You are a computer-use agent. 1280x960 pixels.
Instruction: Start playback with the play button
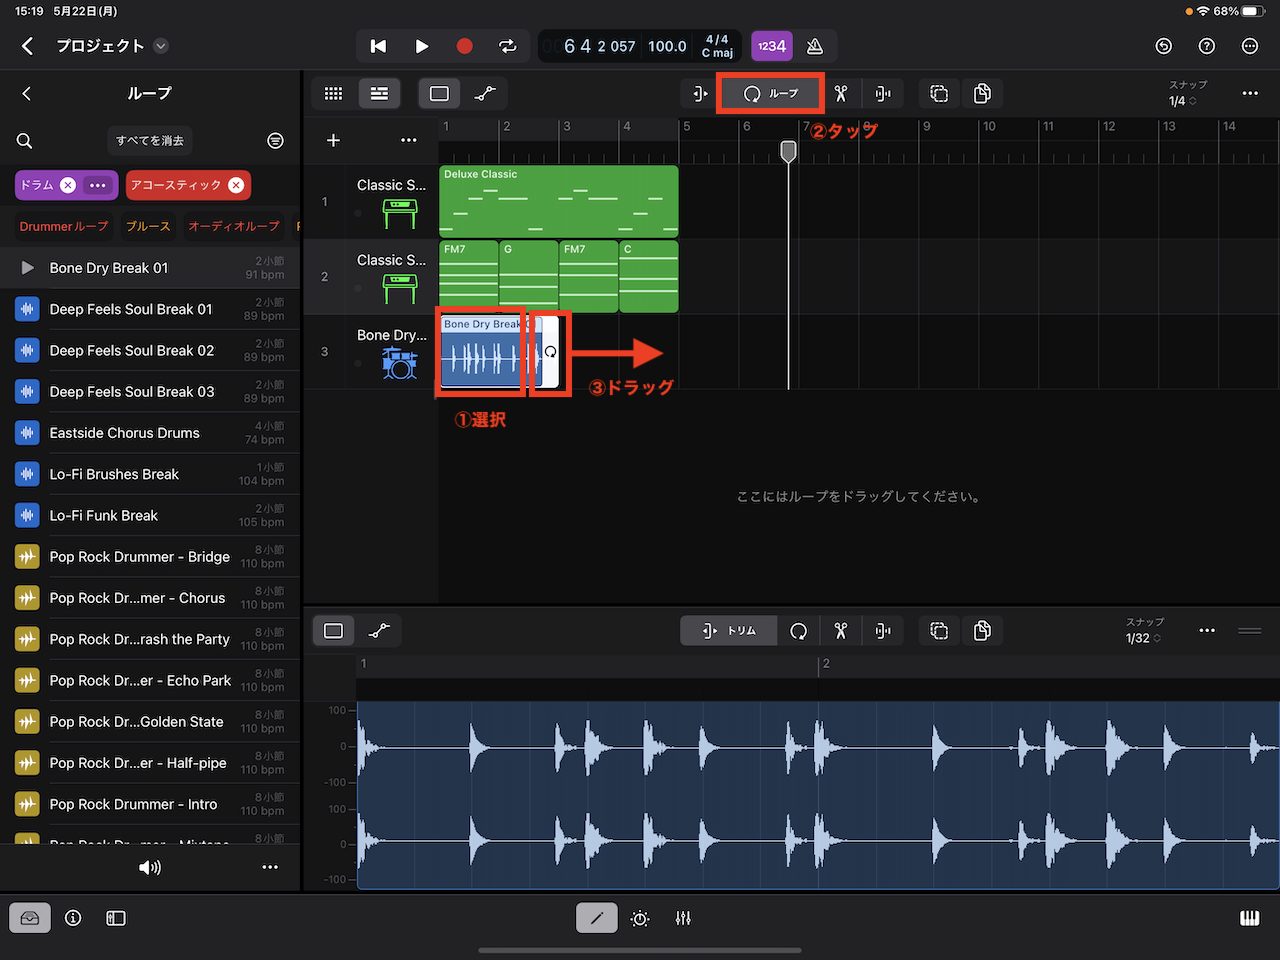click(x=421, y=46)
